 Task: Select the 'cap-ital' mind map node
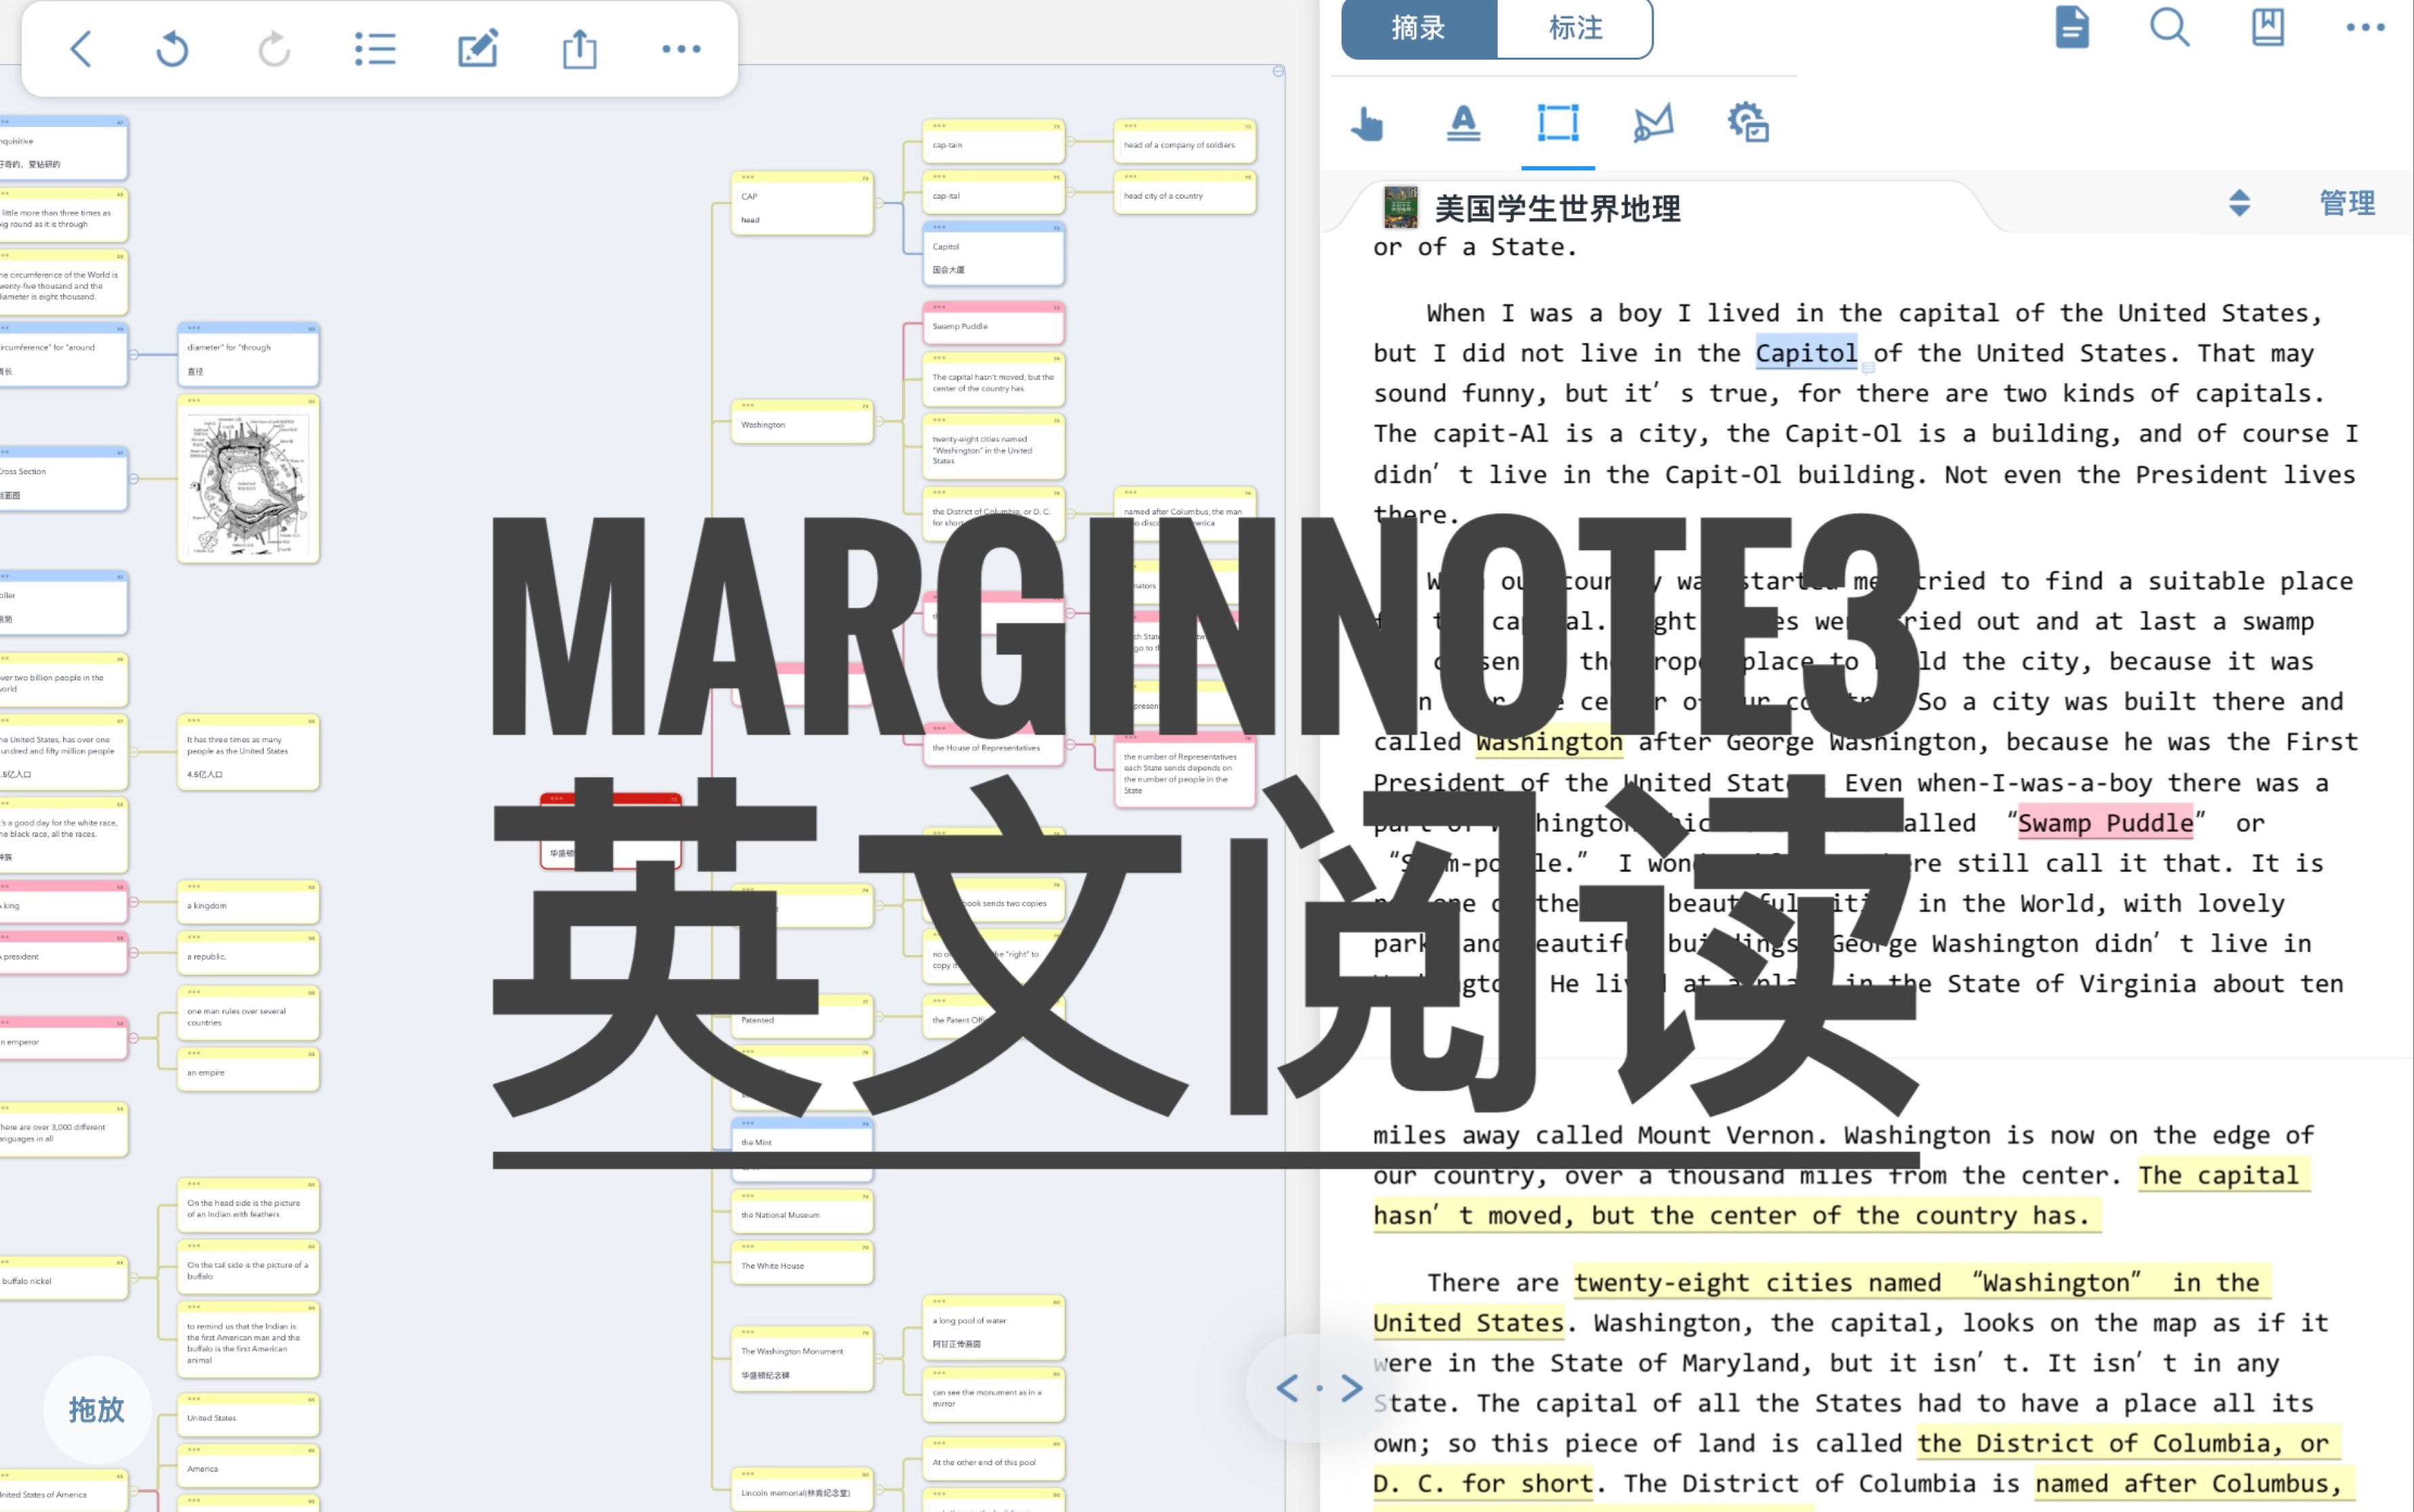click(993, 193)
